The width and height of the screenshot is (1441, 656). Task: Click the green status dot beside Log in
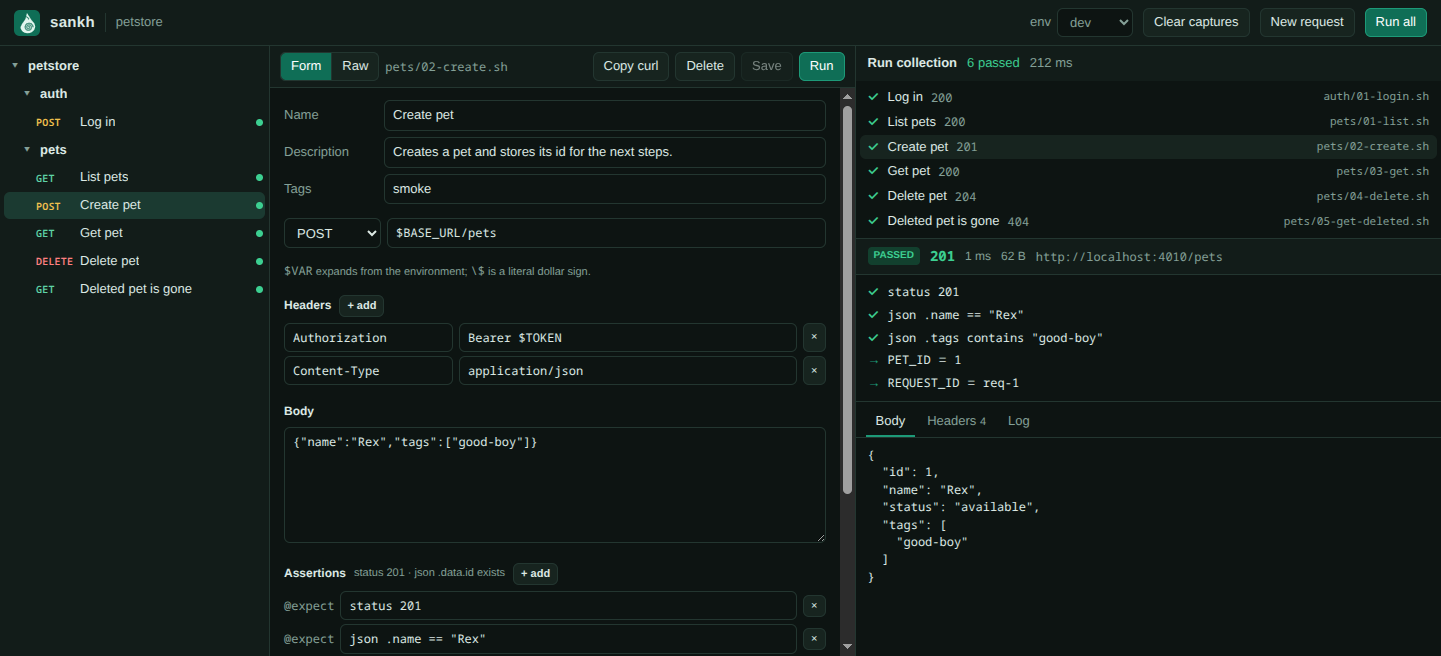tap(260, 122)
